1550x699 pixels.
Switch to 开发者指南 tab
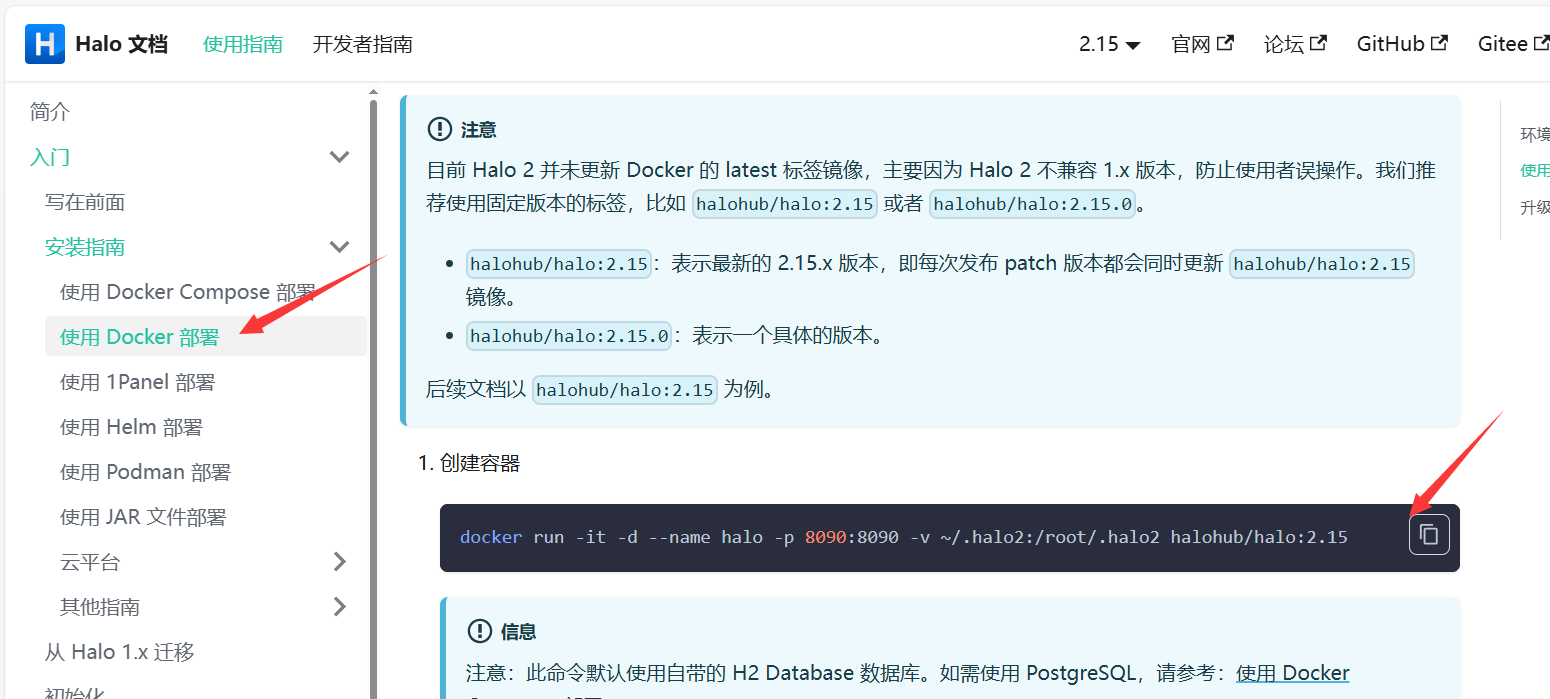click(x=363, y=44)
